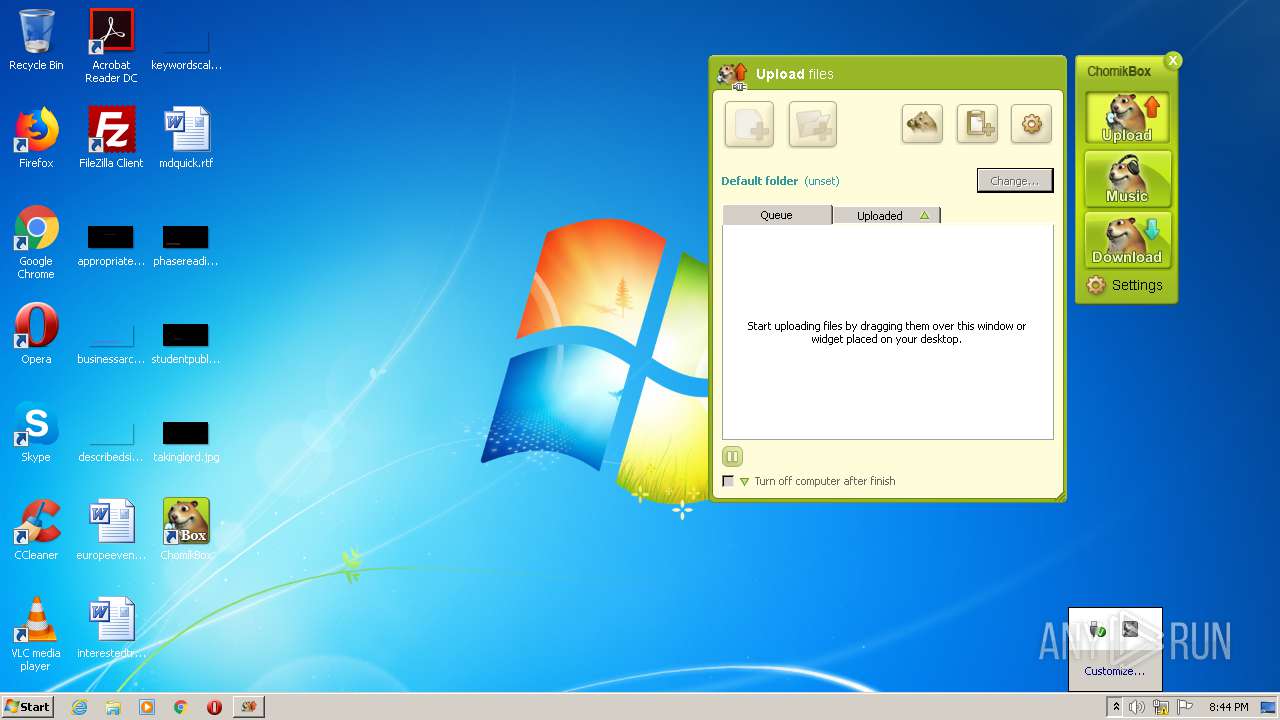
Task: Select the phasereadi desktop file
Action: pos(186,246)
